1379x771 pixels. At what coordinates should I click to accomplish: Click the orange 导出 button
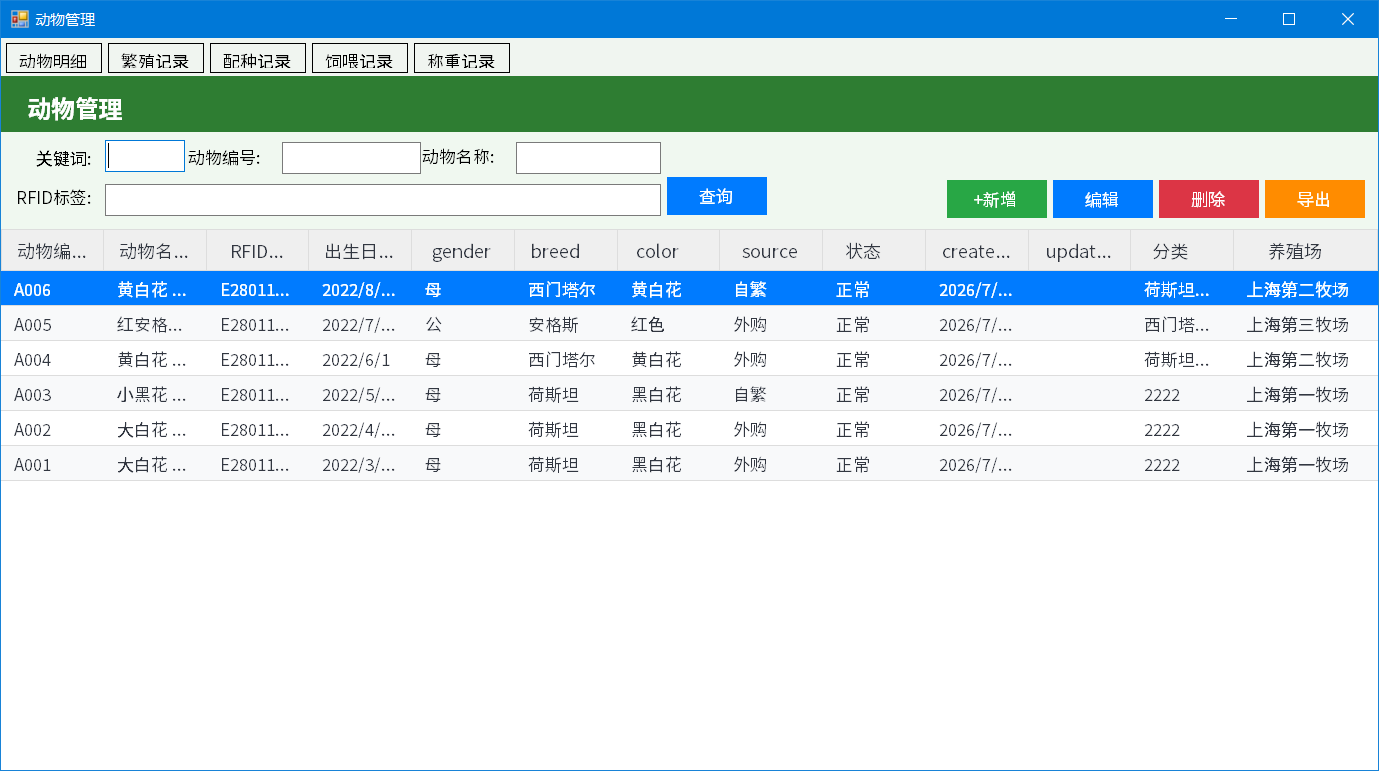pos(1315,199)
